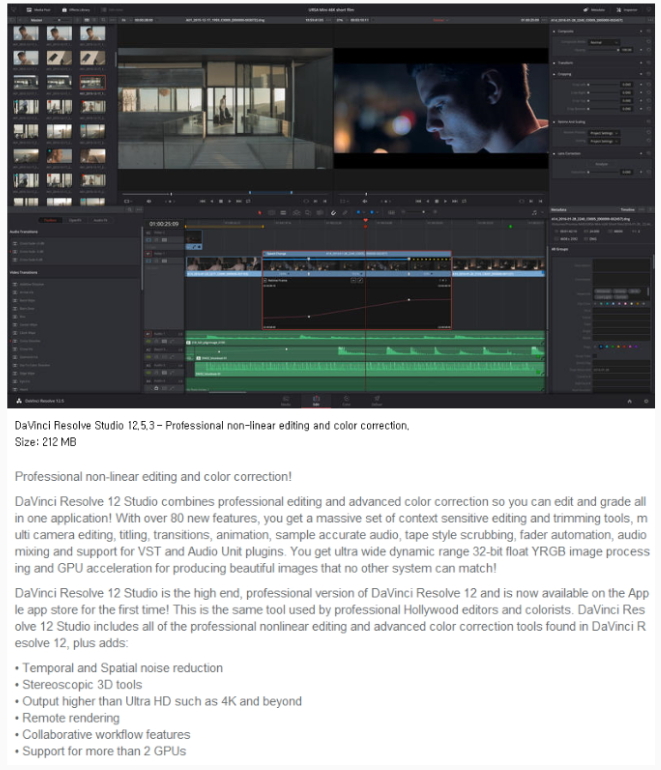Image resolution: width=661 pixels, height=770 pixels.
Task: Click the red playhead marker on timeline ruler
Action: pyautogui.click(x=365, y=221)
